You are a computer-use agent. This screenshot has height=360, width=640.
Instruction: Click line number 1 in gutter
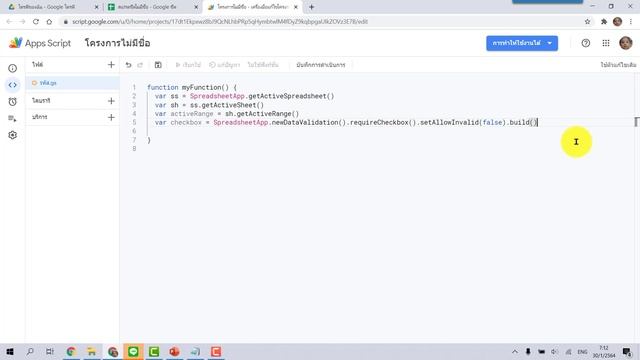pyautogui.click(x=134, y=87)
